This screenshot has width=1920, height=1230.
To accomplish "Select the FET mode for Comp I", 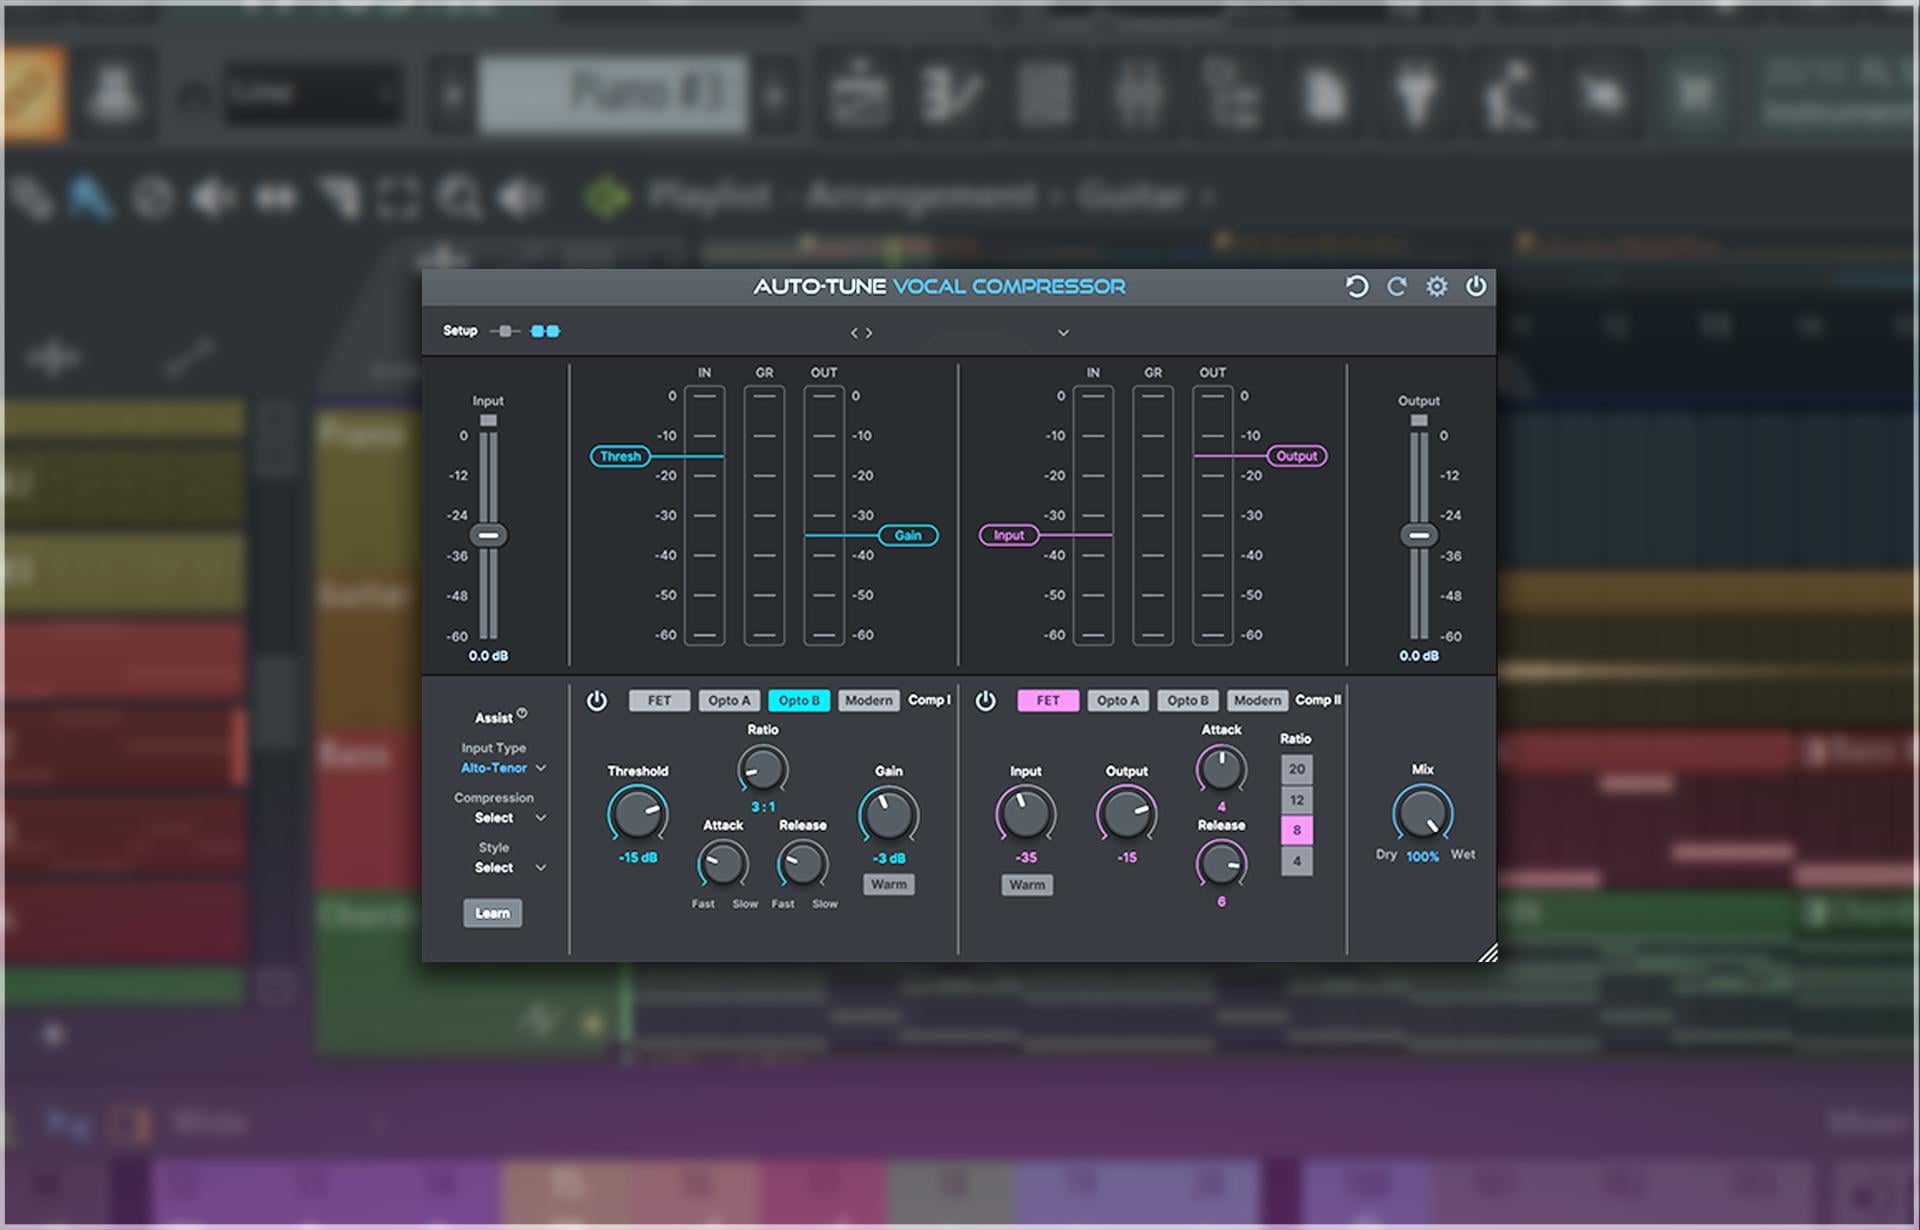I will click(x=659, y=701).
